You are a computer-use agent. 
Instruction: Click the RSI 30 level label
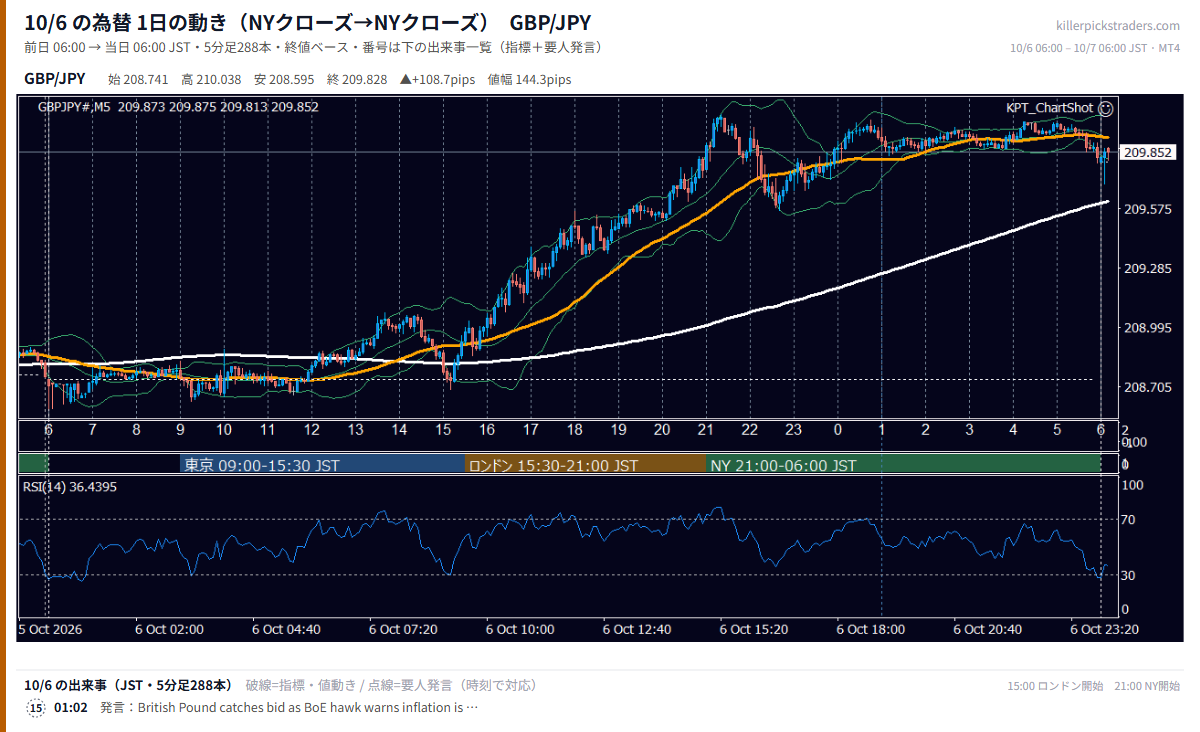1127,575
